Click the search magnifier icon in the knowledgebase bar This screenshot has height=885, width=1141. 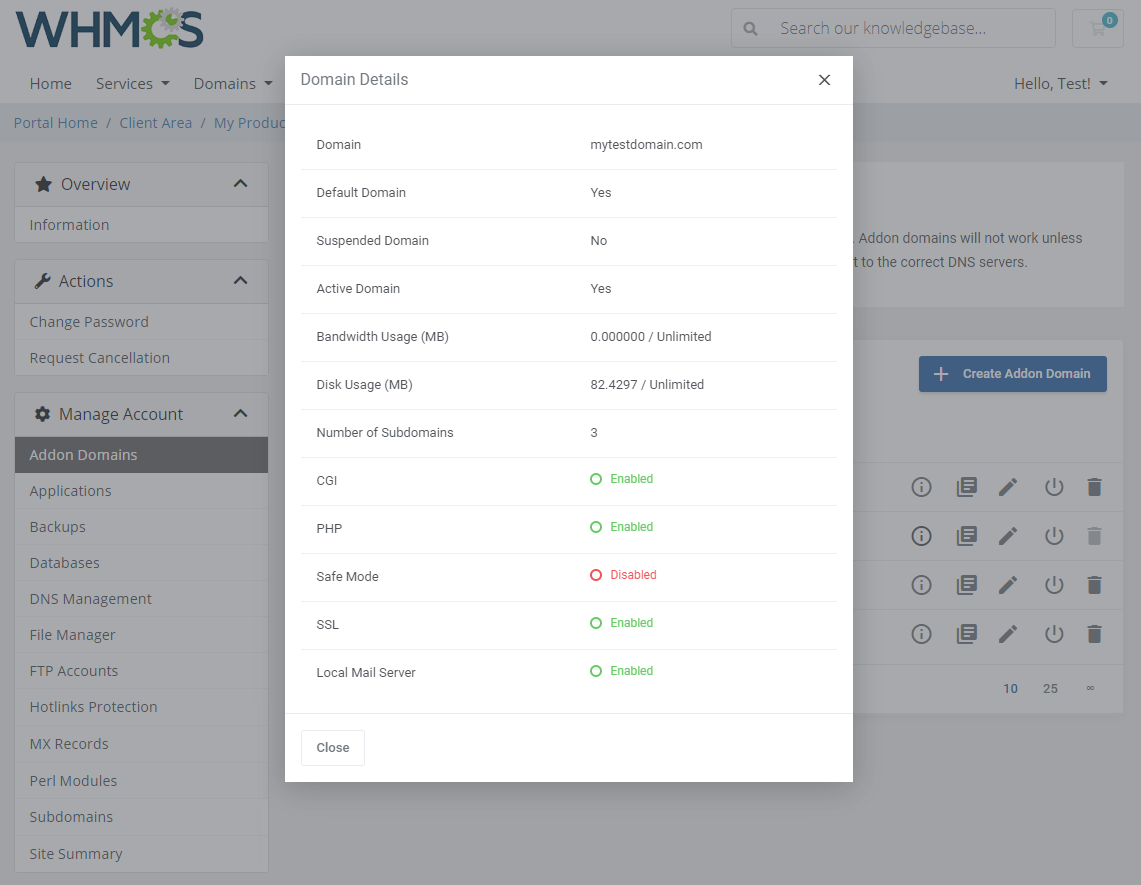pos(750,28)
